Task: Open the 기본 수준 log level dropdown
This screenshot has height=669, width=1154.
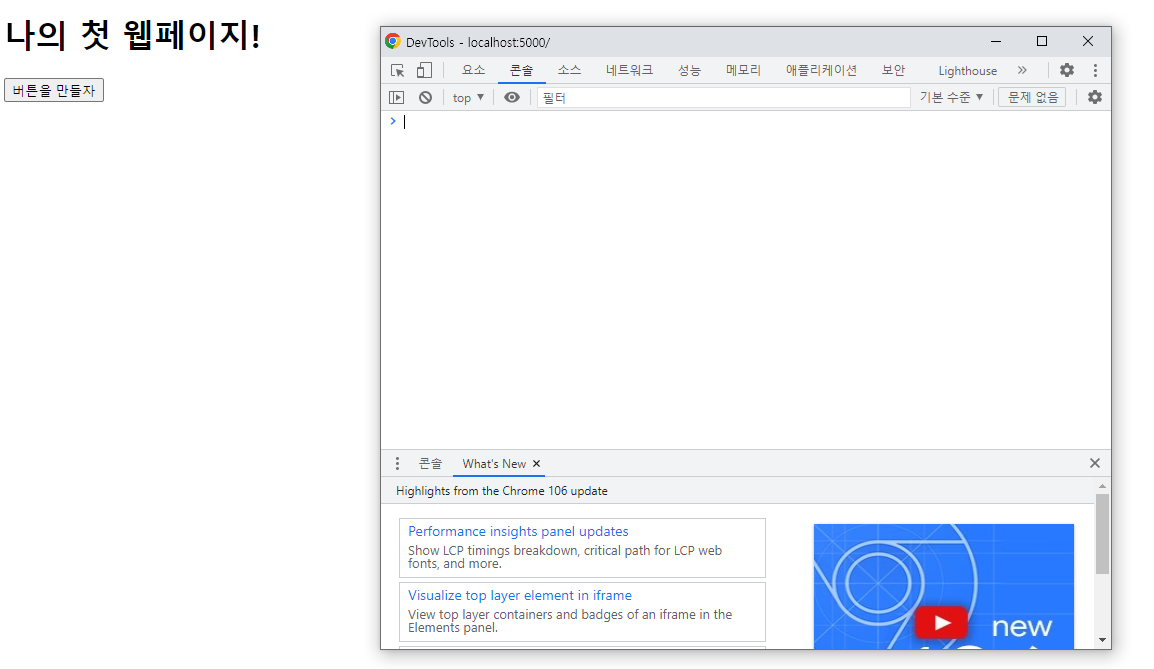Action: pyautogui.click(x=951, y=97)
